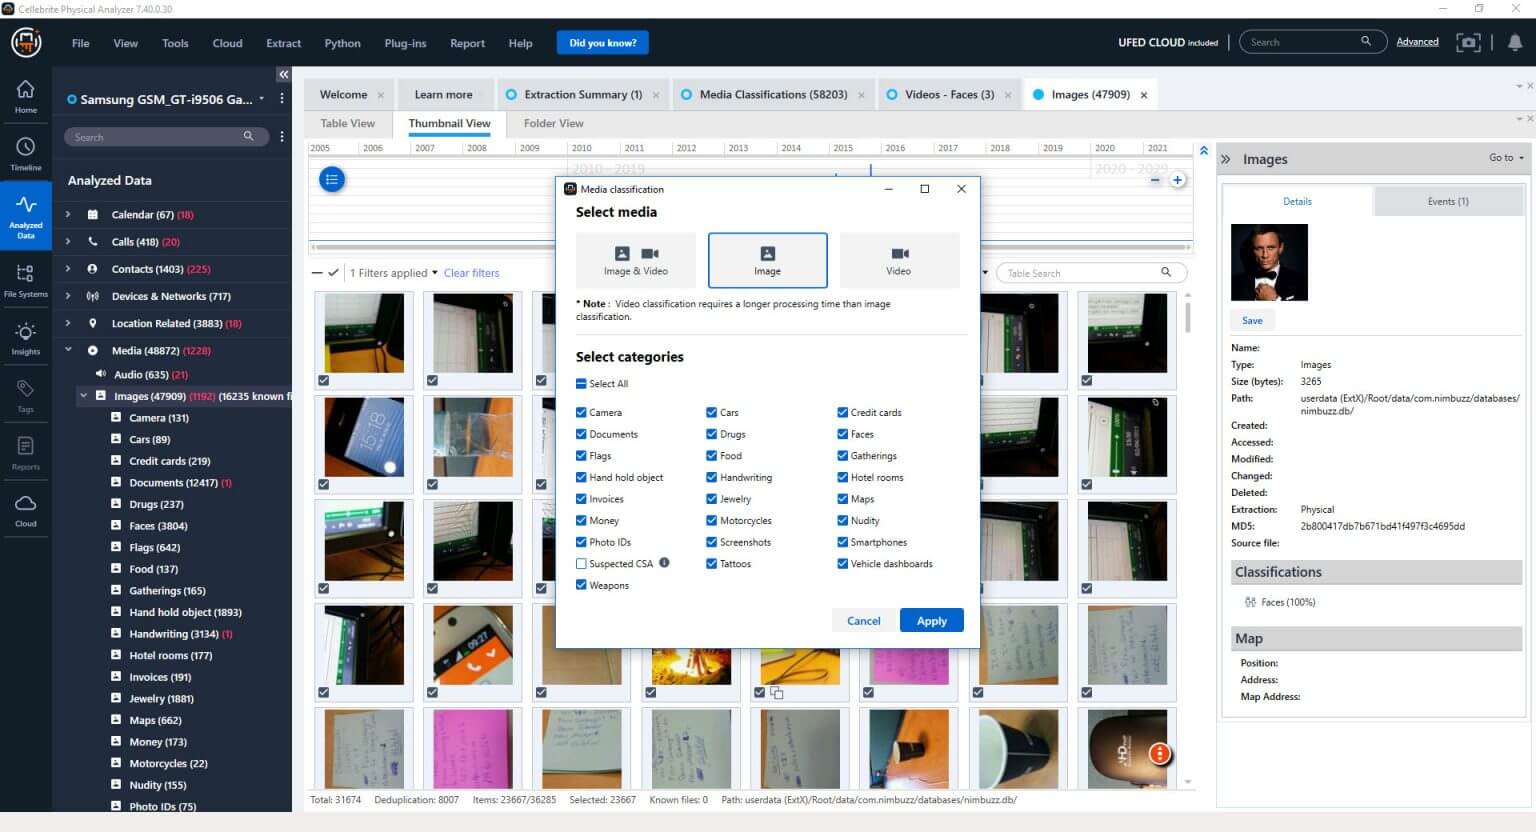Open the File Systems sidebar icon
1536x832 pixels.
[x=26, y=279]
